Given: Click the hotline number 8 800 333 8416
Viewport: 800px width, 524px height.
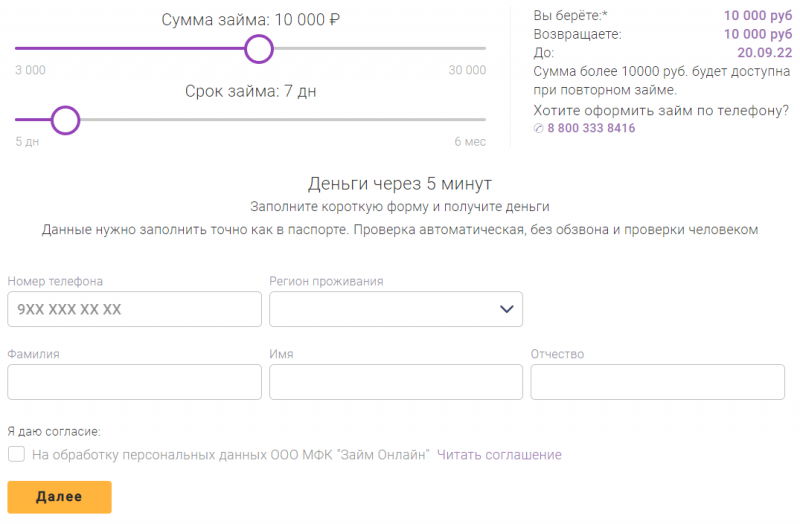Looking at the screenshot, I should tap(592, 129).
